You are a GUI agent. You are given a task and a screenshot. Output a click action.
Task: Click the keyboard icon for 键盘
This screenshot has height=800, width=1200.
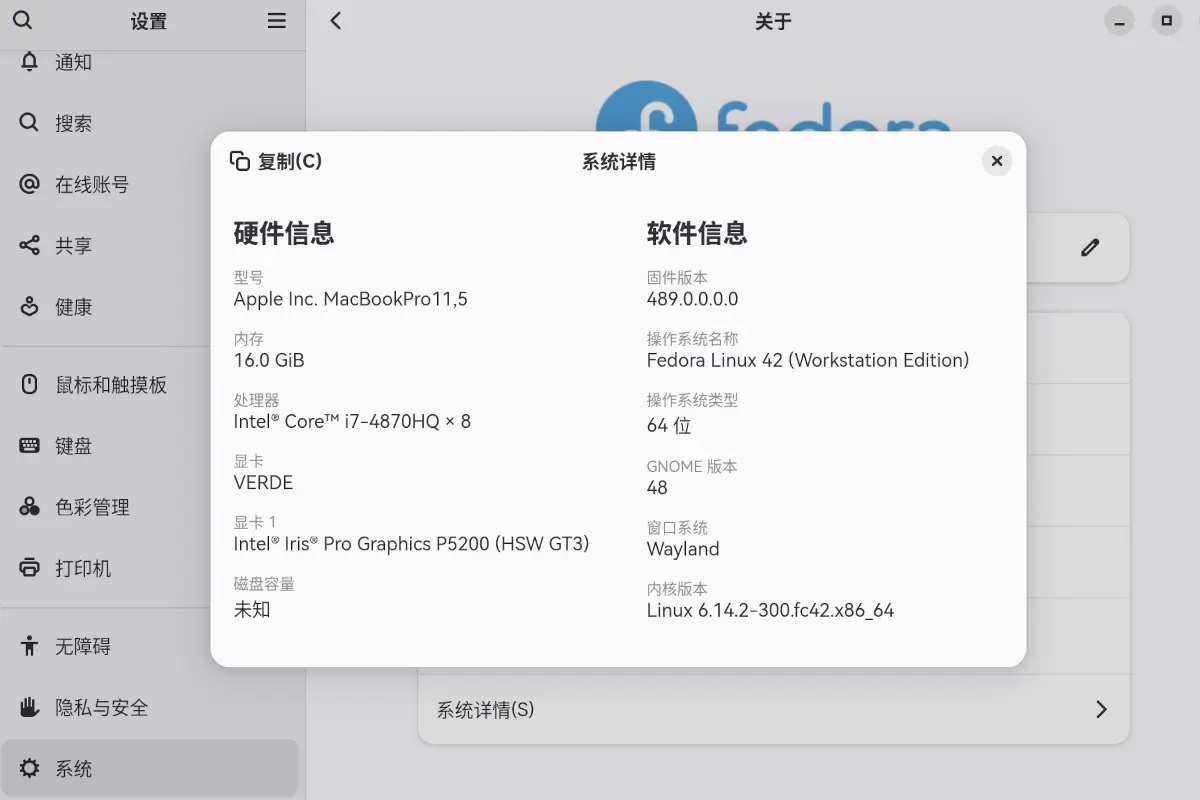29,446
